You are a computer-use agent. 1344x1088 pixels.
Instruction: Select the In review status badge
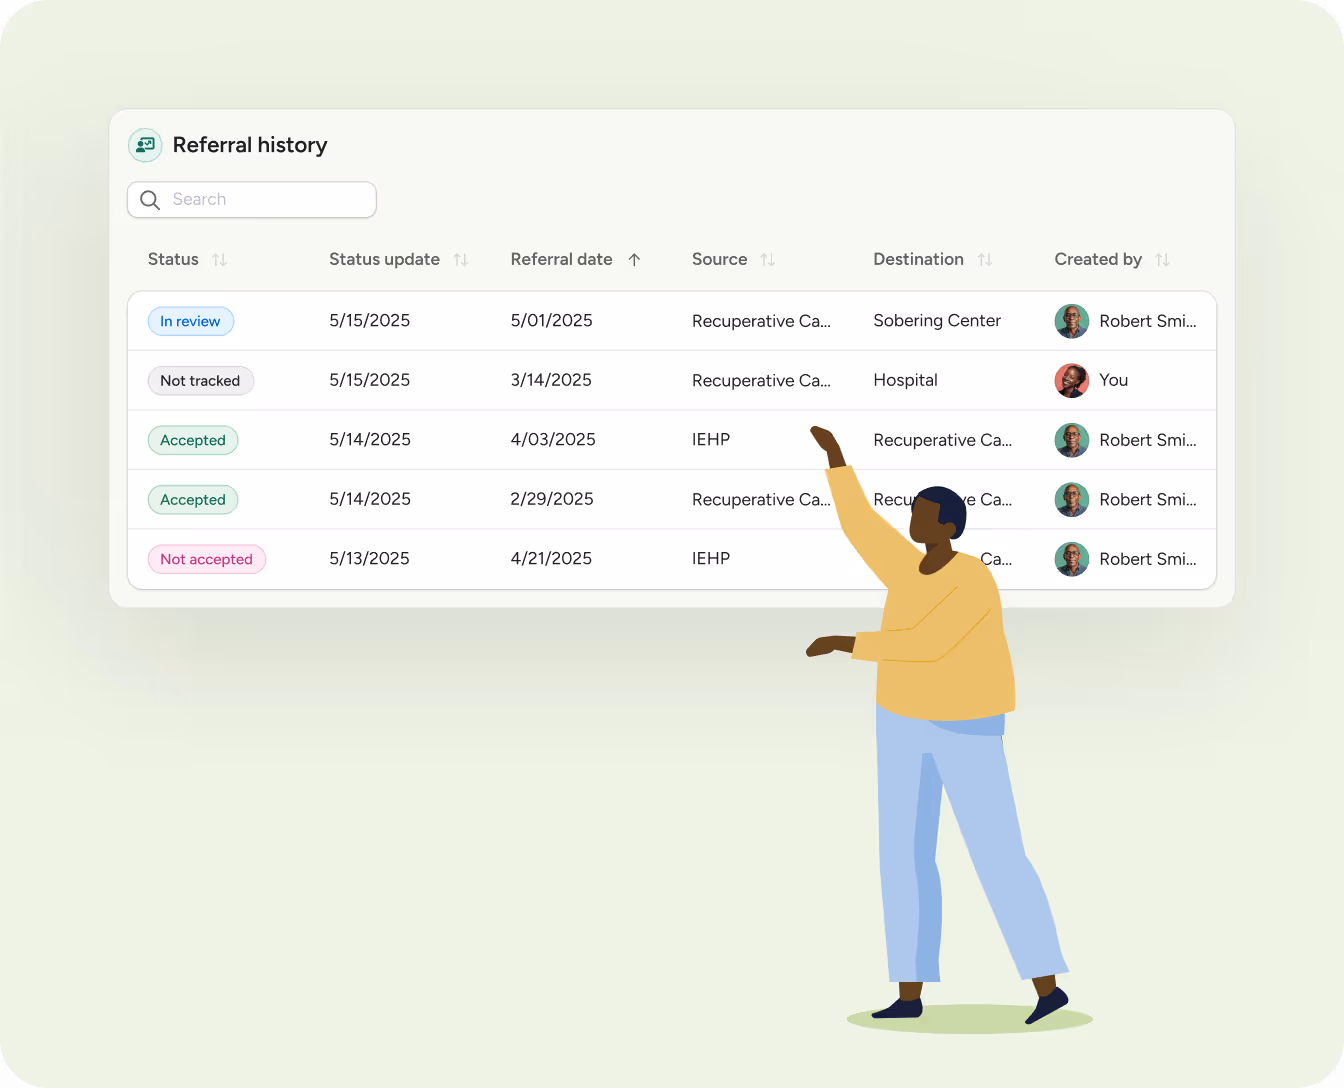190,321
